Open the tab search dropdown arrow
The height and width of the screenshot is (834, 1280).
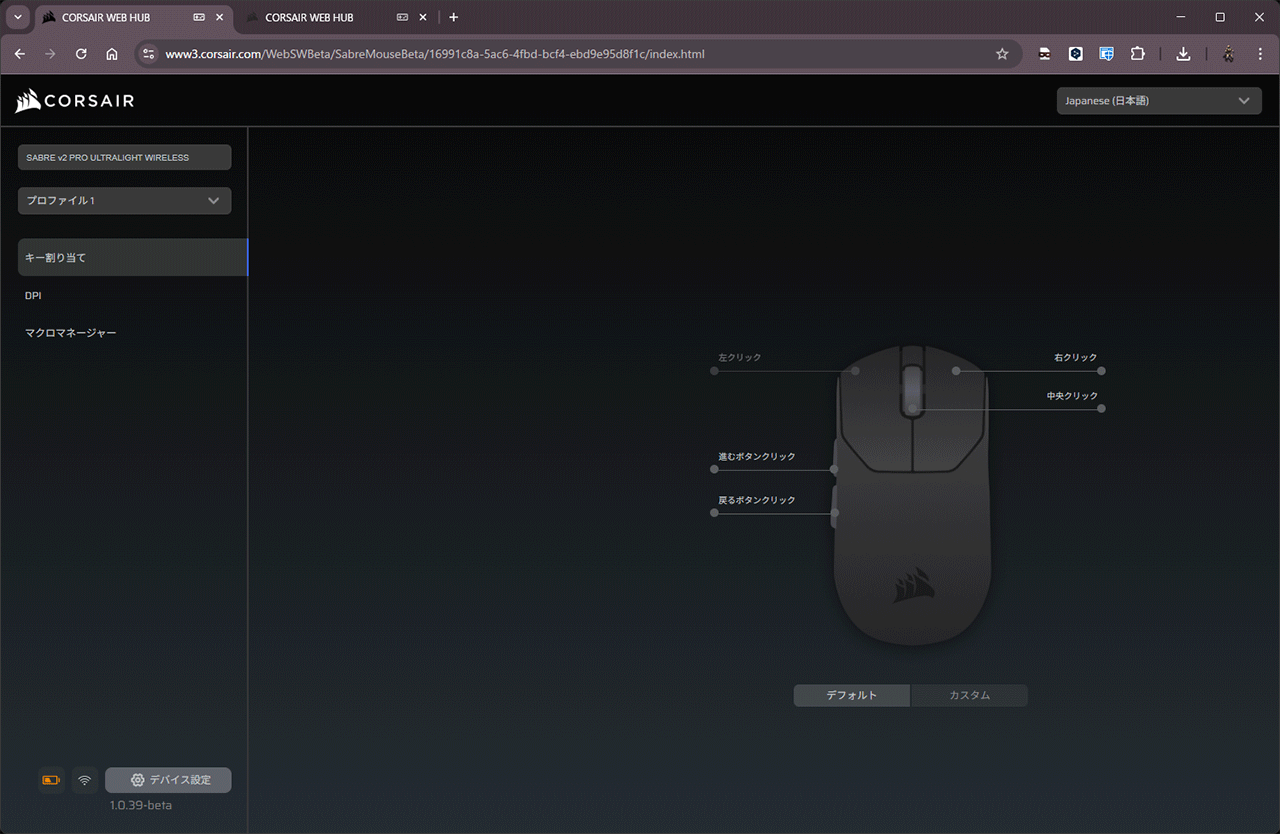[x=17, y=17]
